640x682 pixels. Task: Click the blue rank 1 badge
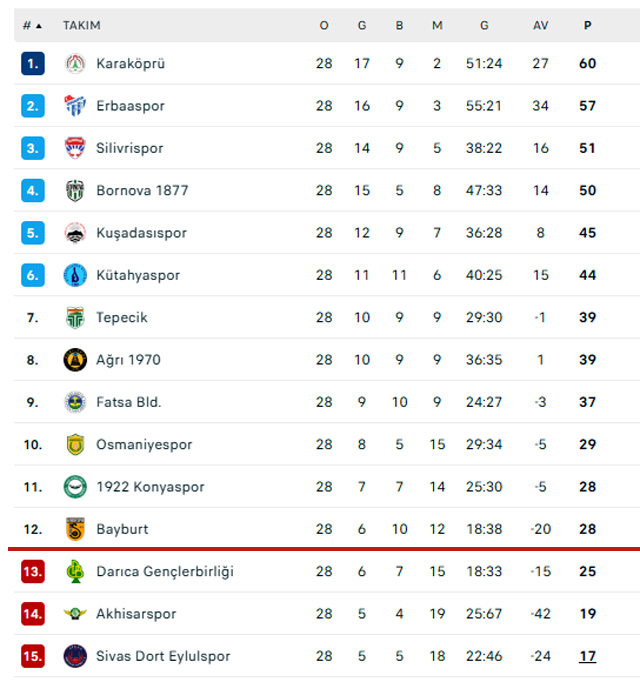(x=33, y=64)
